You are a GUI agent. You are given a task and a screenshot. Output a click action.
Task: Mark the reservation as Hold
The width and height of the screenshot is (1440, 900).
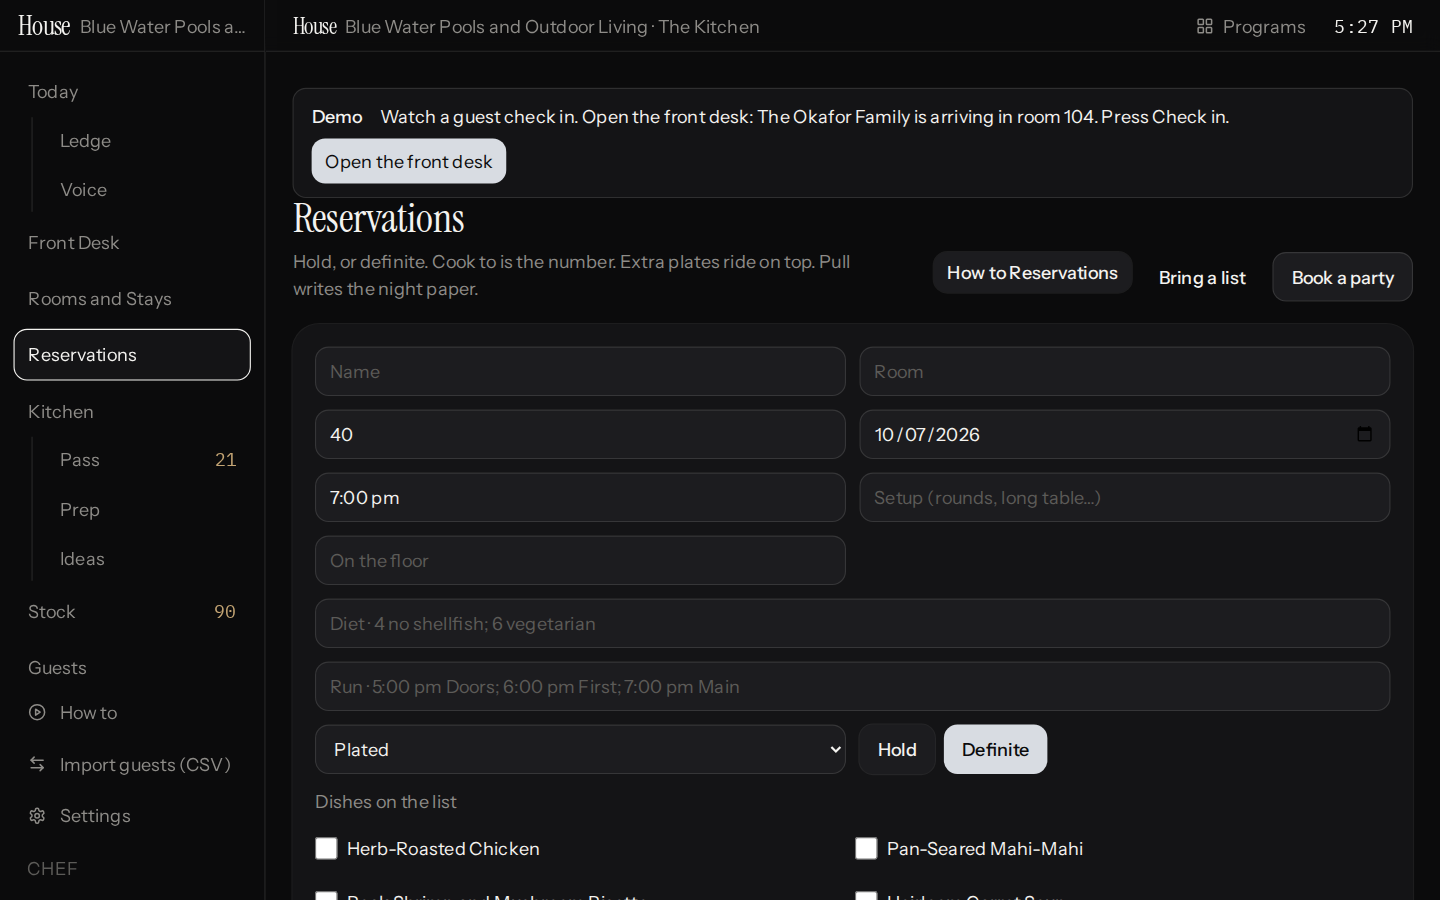(x=897, y=749)
